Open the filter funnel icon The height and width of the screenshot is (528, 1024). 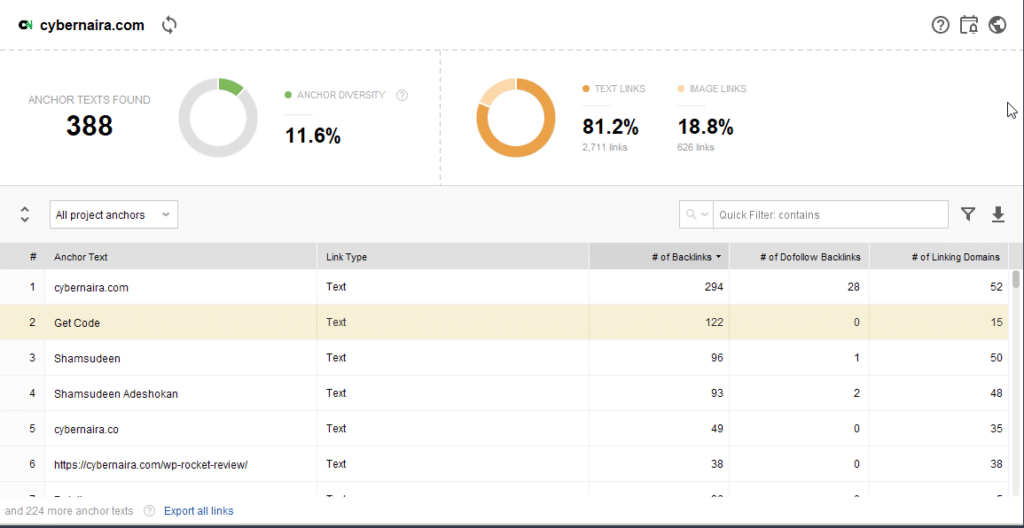(x=968, y=214)
